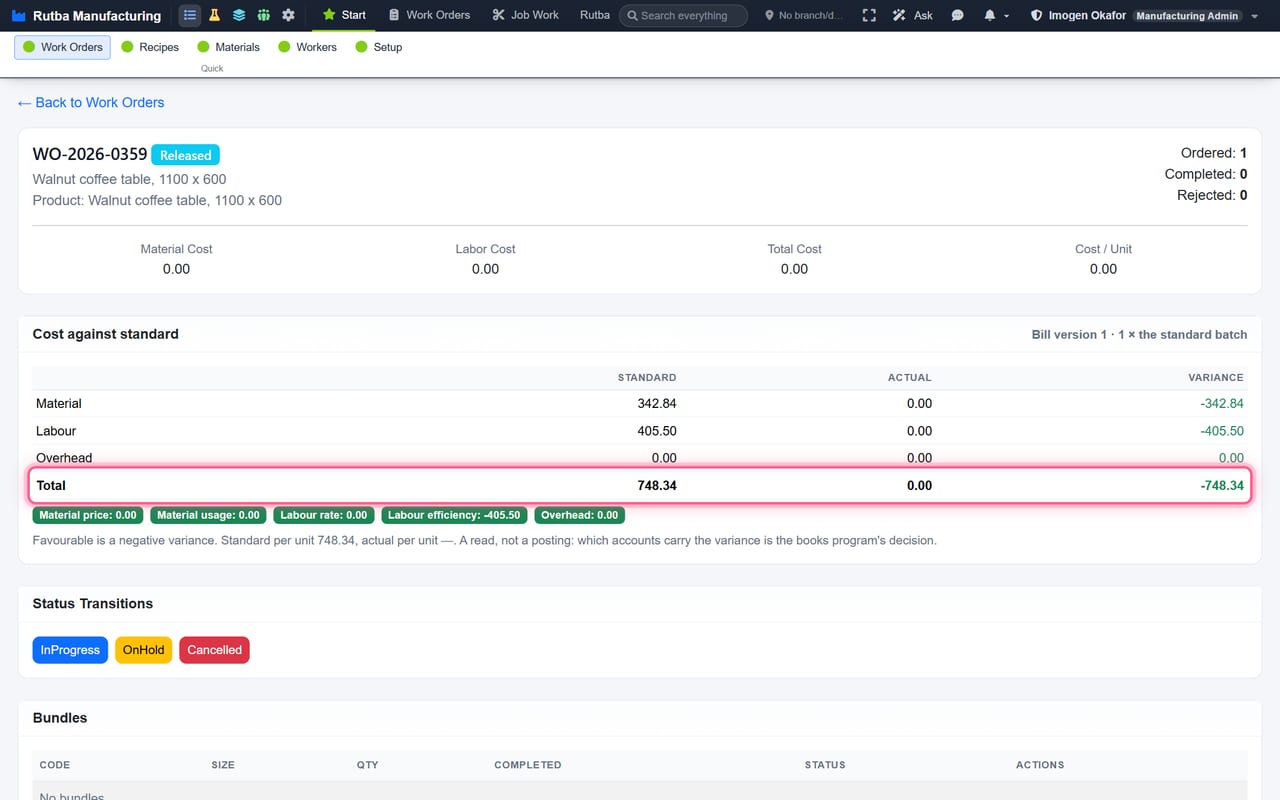Click the Labour efficiency: -405.50 badge
1280x800 pixels.
click(454, 515)
